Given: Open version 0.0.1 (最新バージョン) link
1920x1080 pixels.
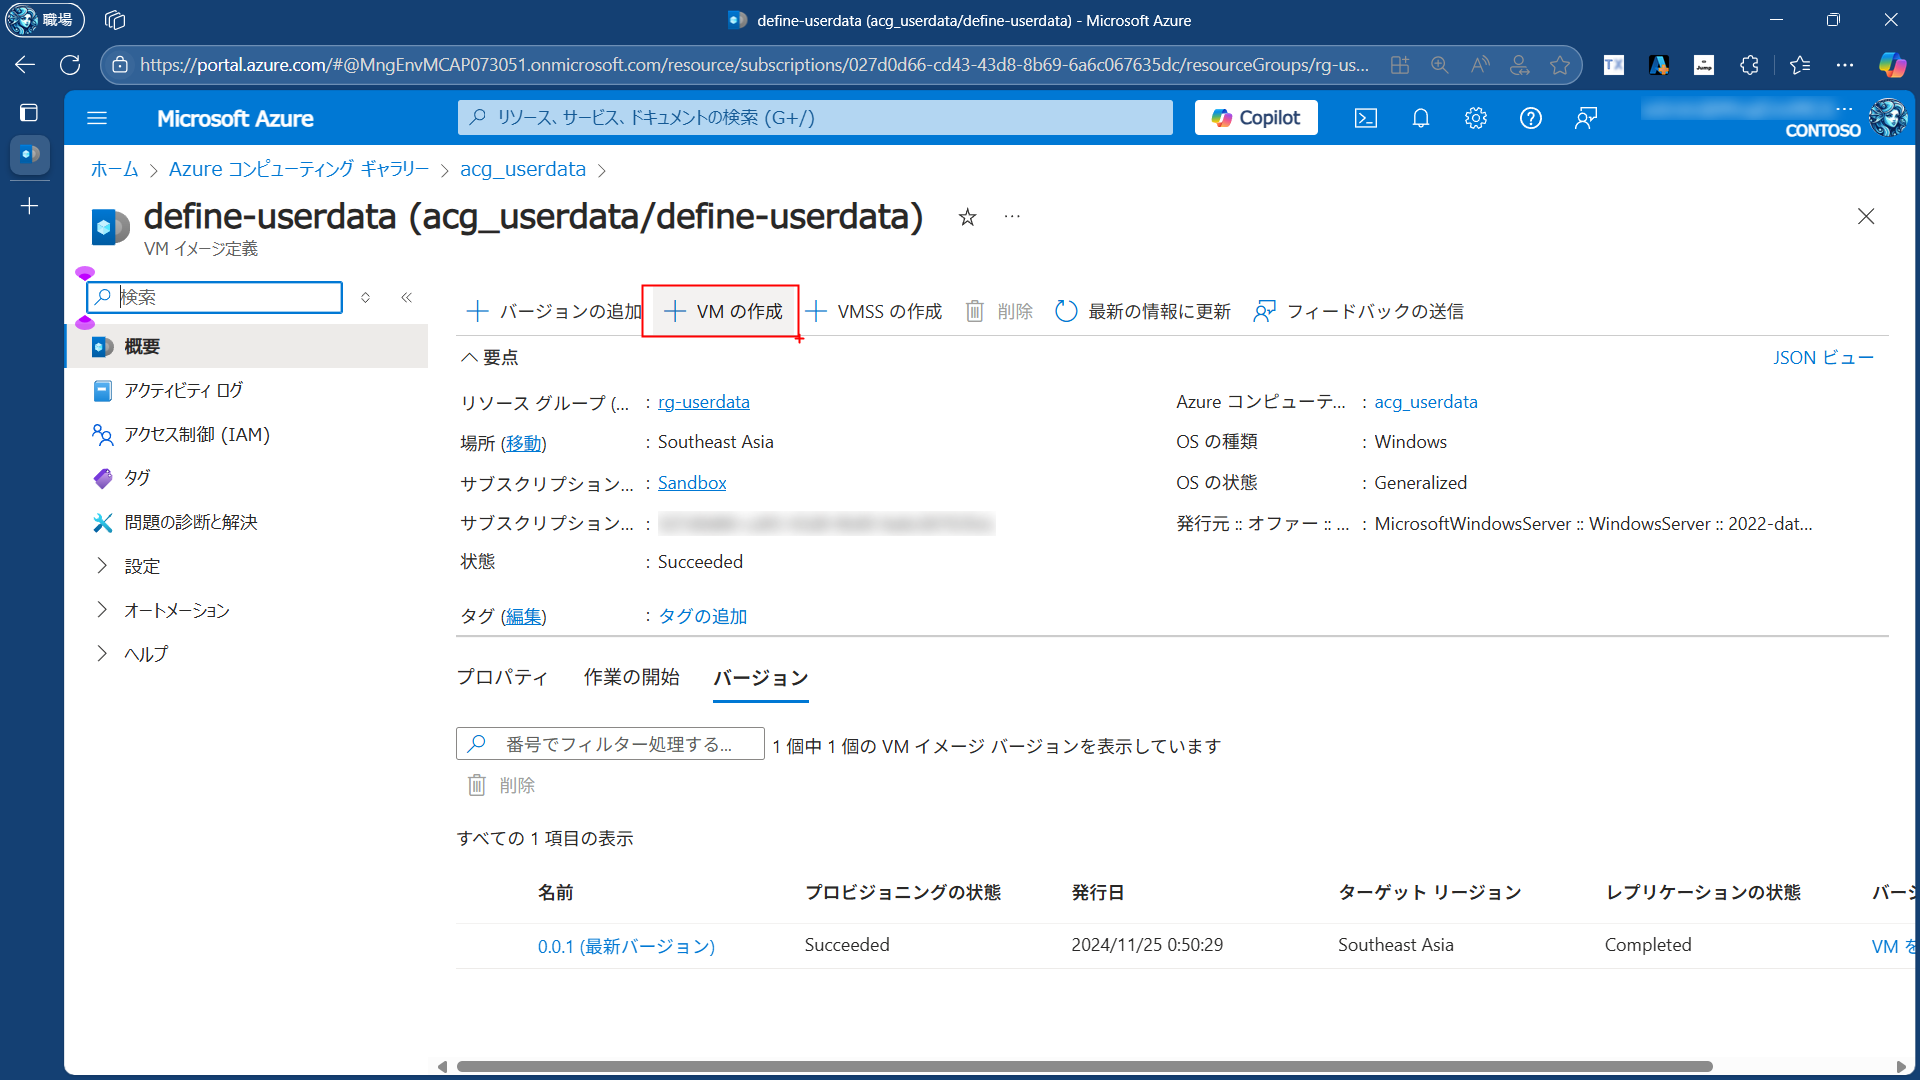Looking at the screenshot, I should [x=626, y=946].
